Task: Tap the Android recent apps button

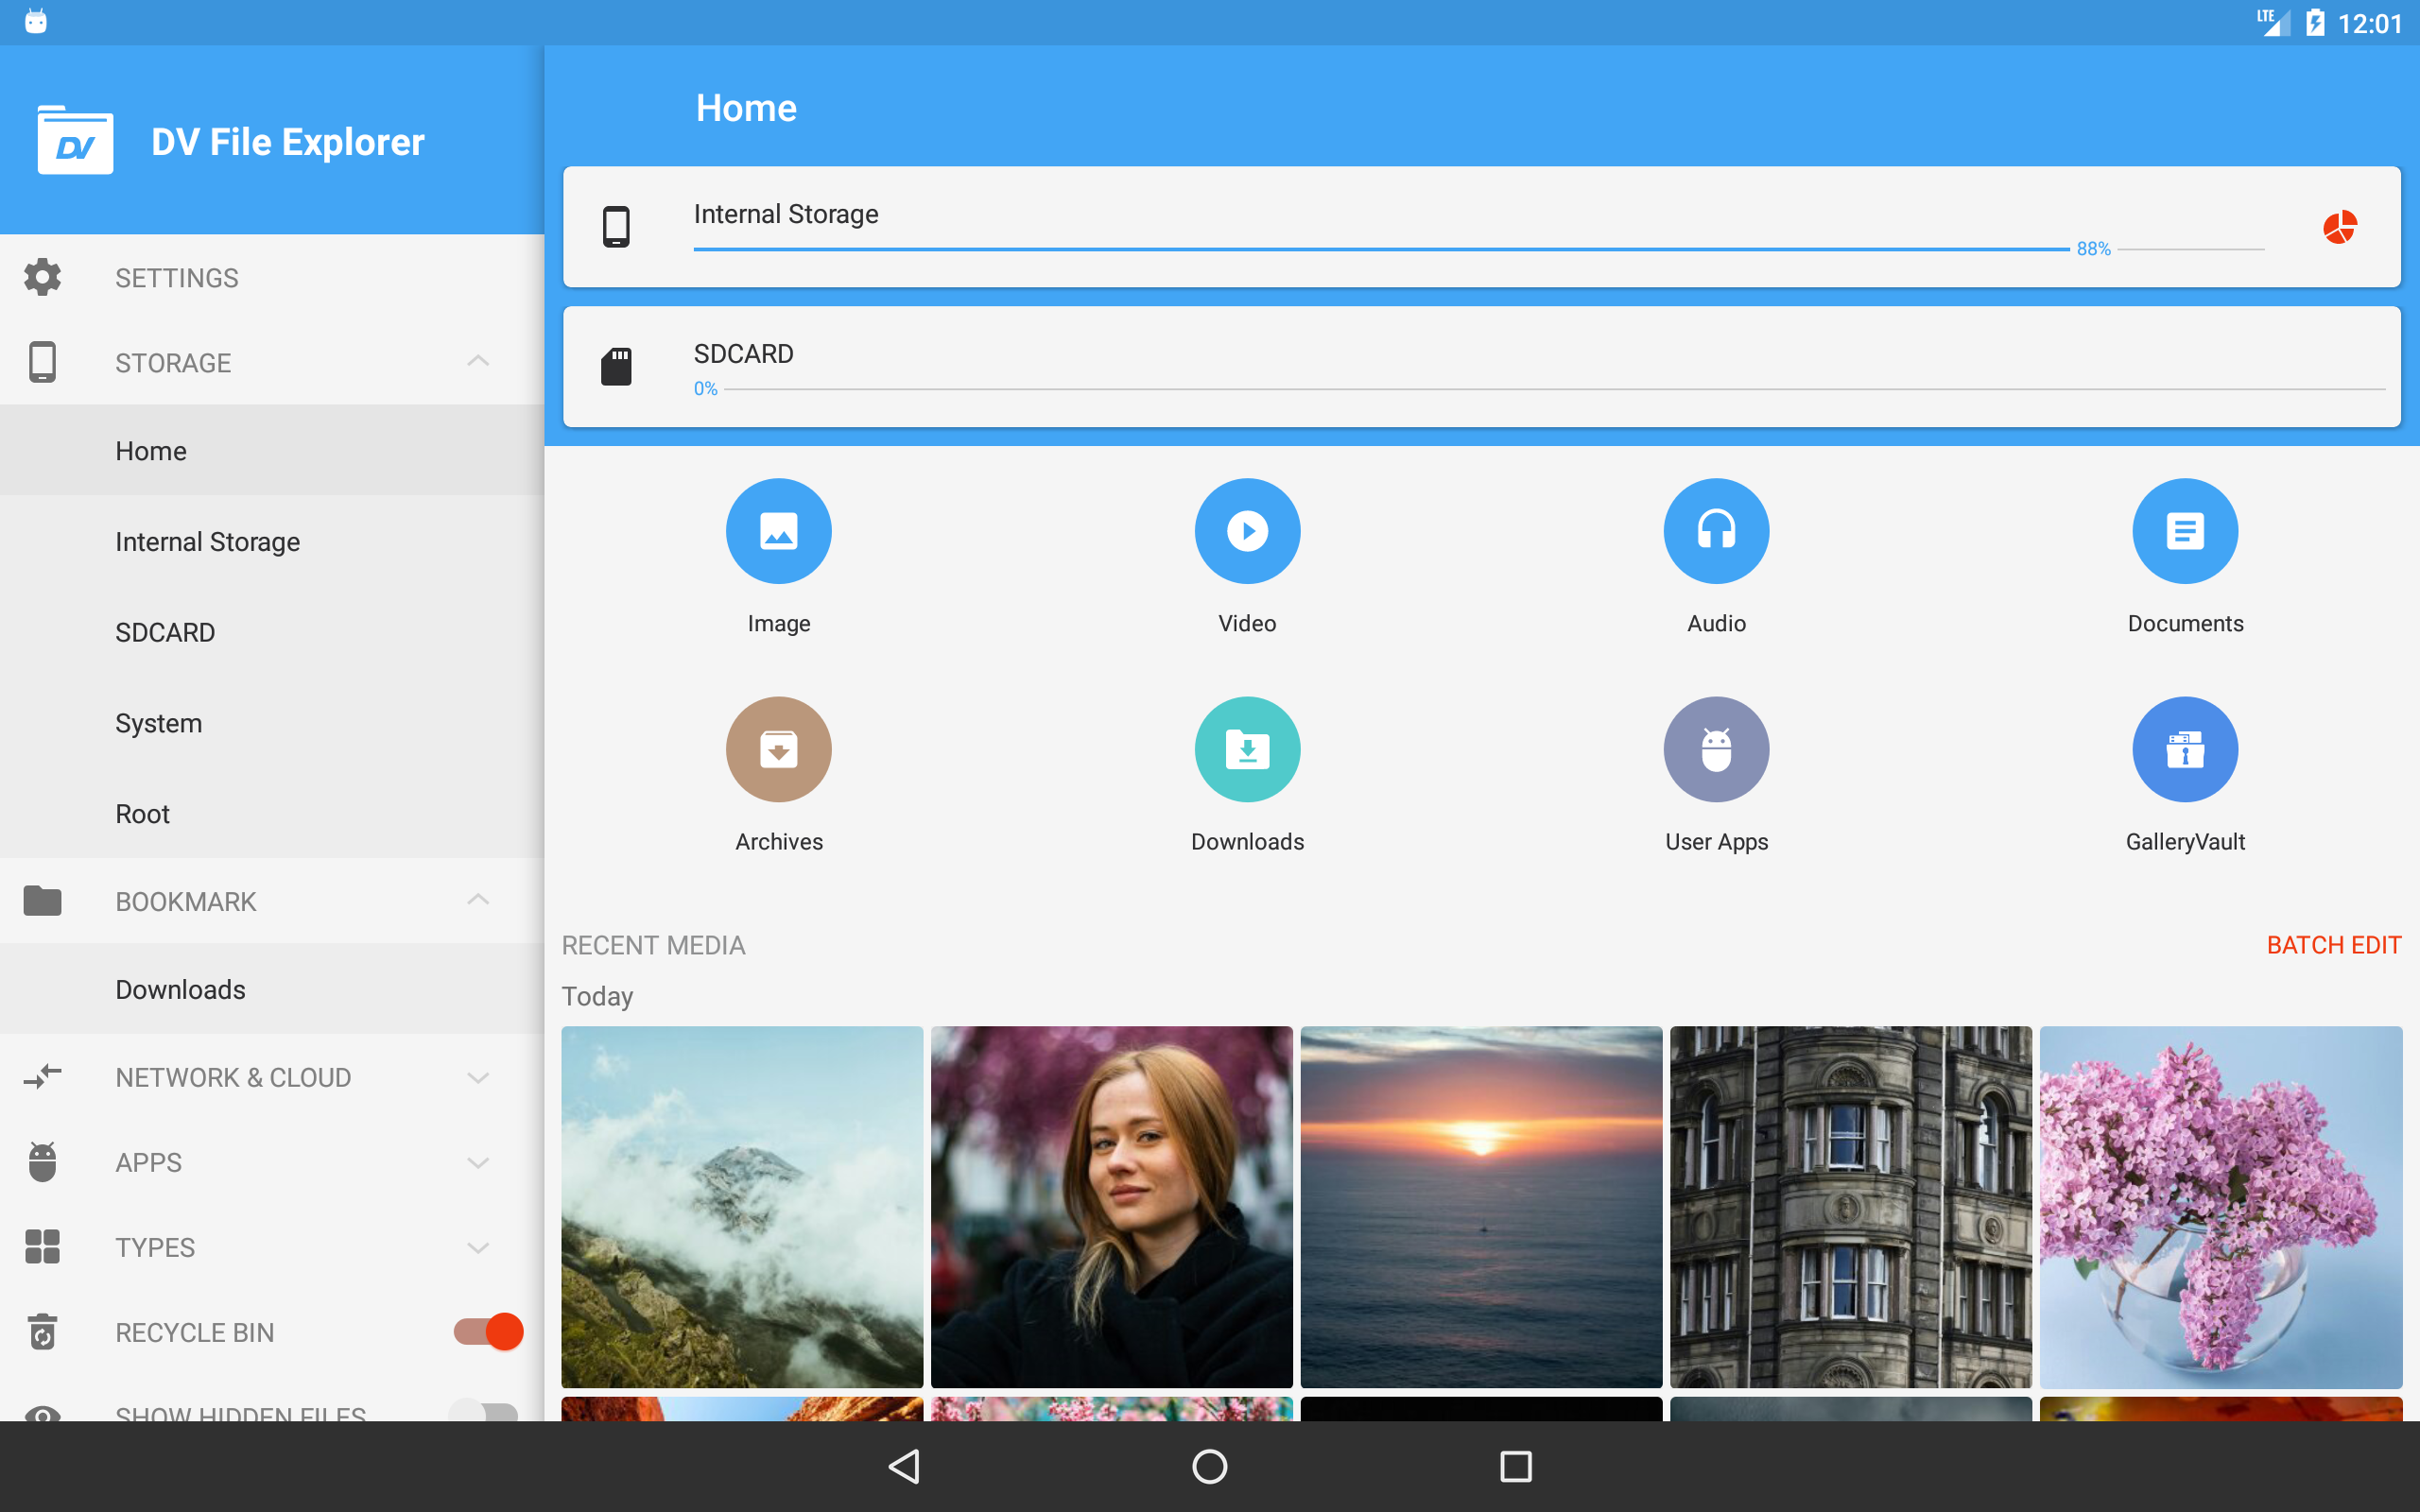Action: pos(1516,1466)
